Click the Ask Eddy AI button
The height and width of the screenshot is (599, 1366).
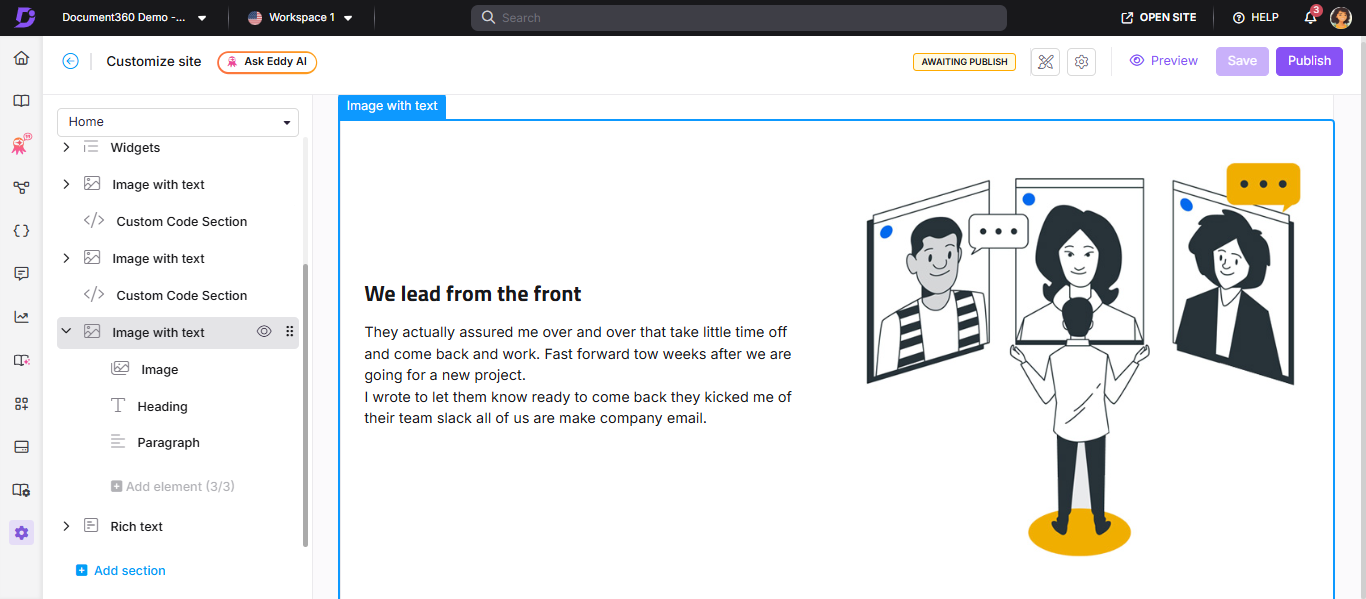click(x=268, y=62)
